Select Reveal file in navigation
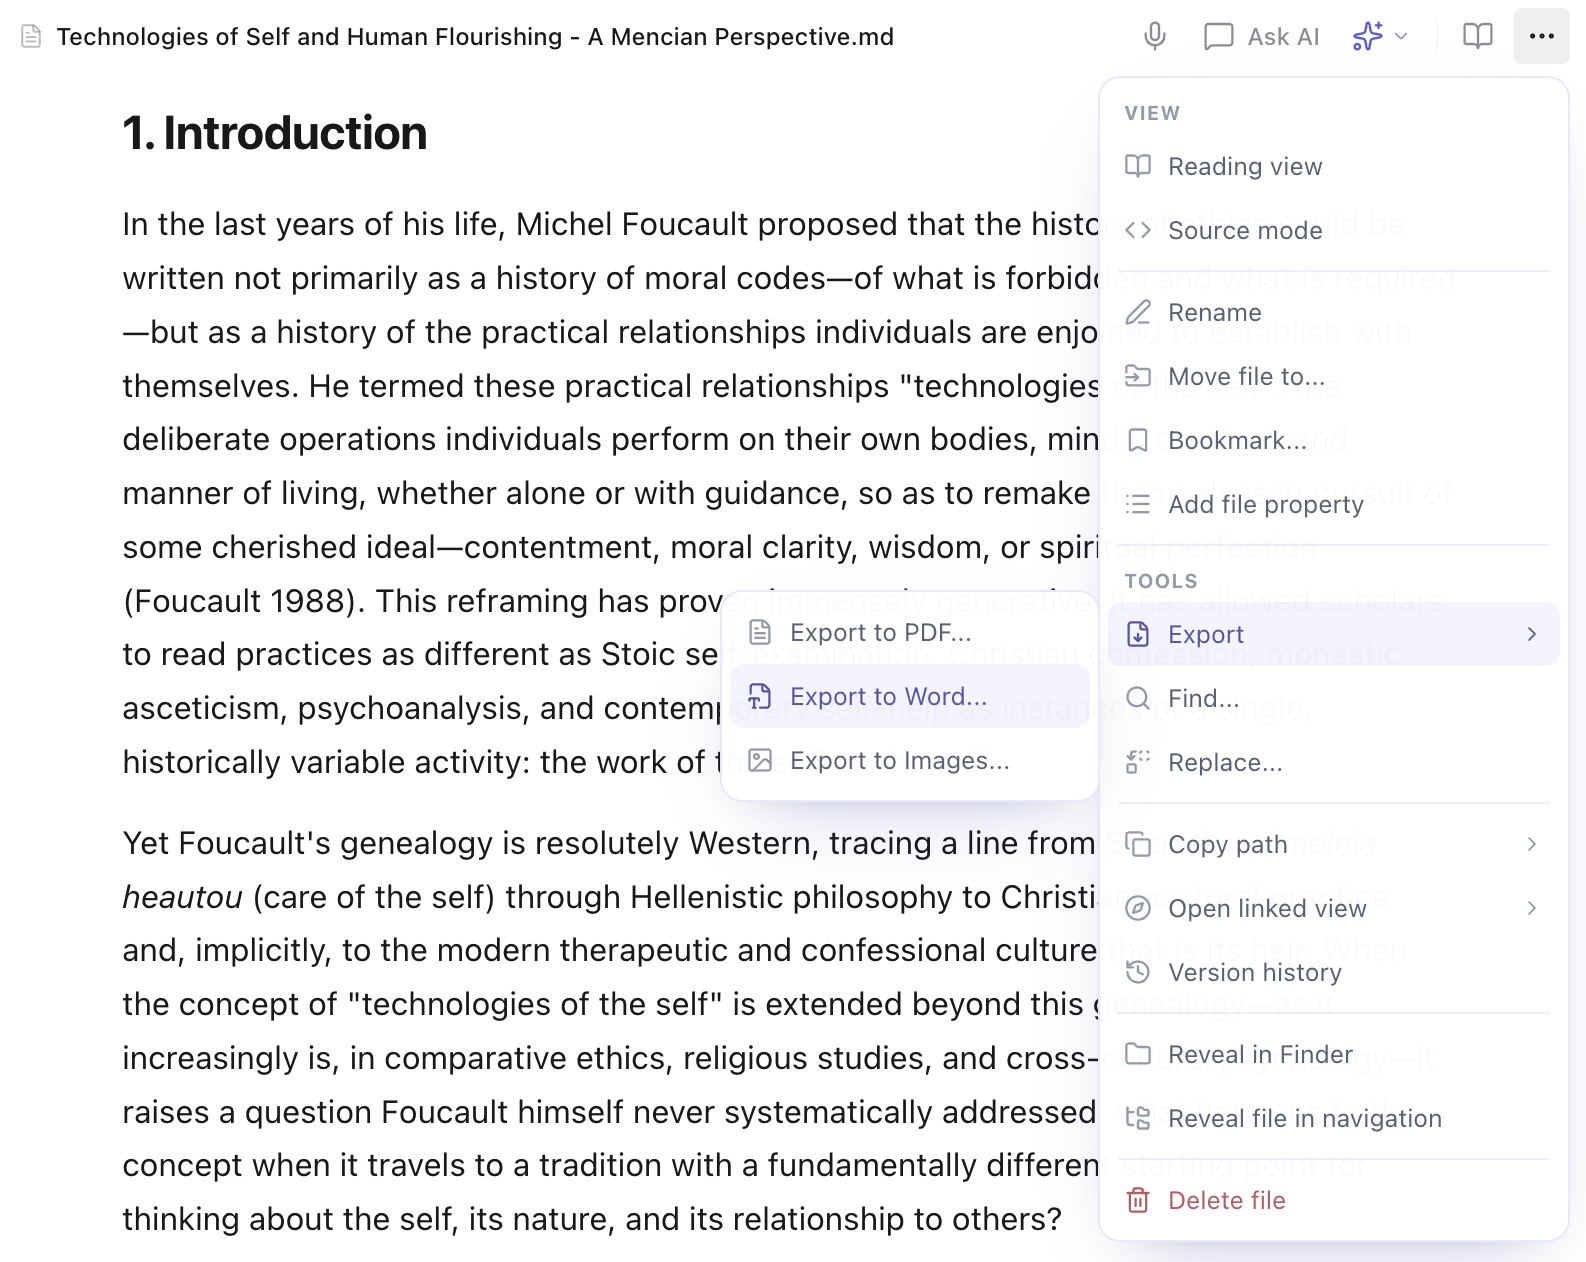The width and height of the screenshot is (1586, 1262). click(1334, 1119)
